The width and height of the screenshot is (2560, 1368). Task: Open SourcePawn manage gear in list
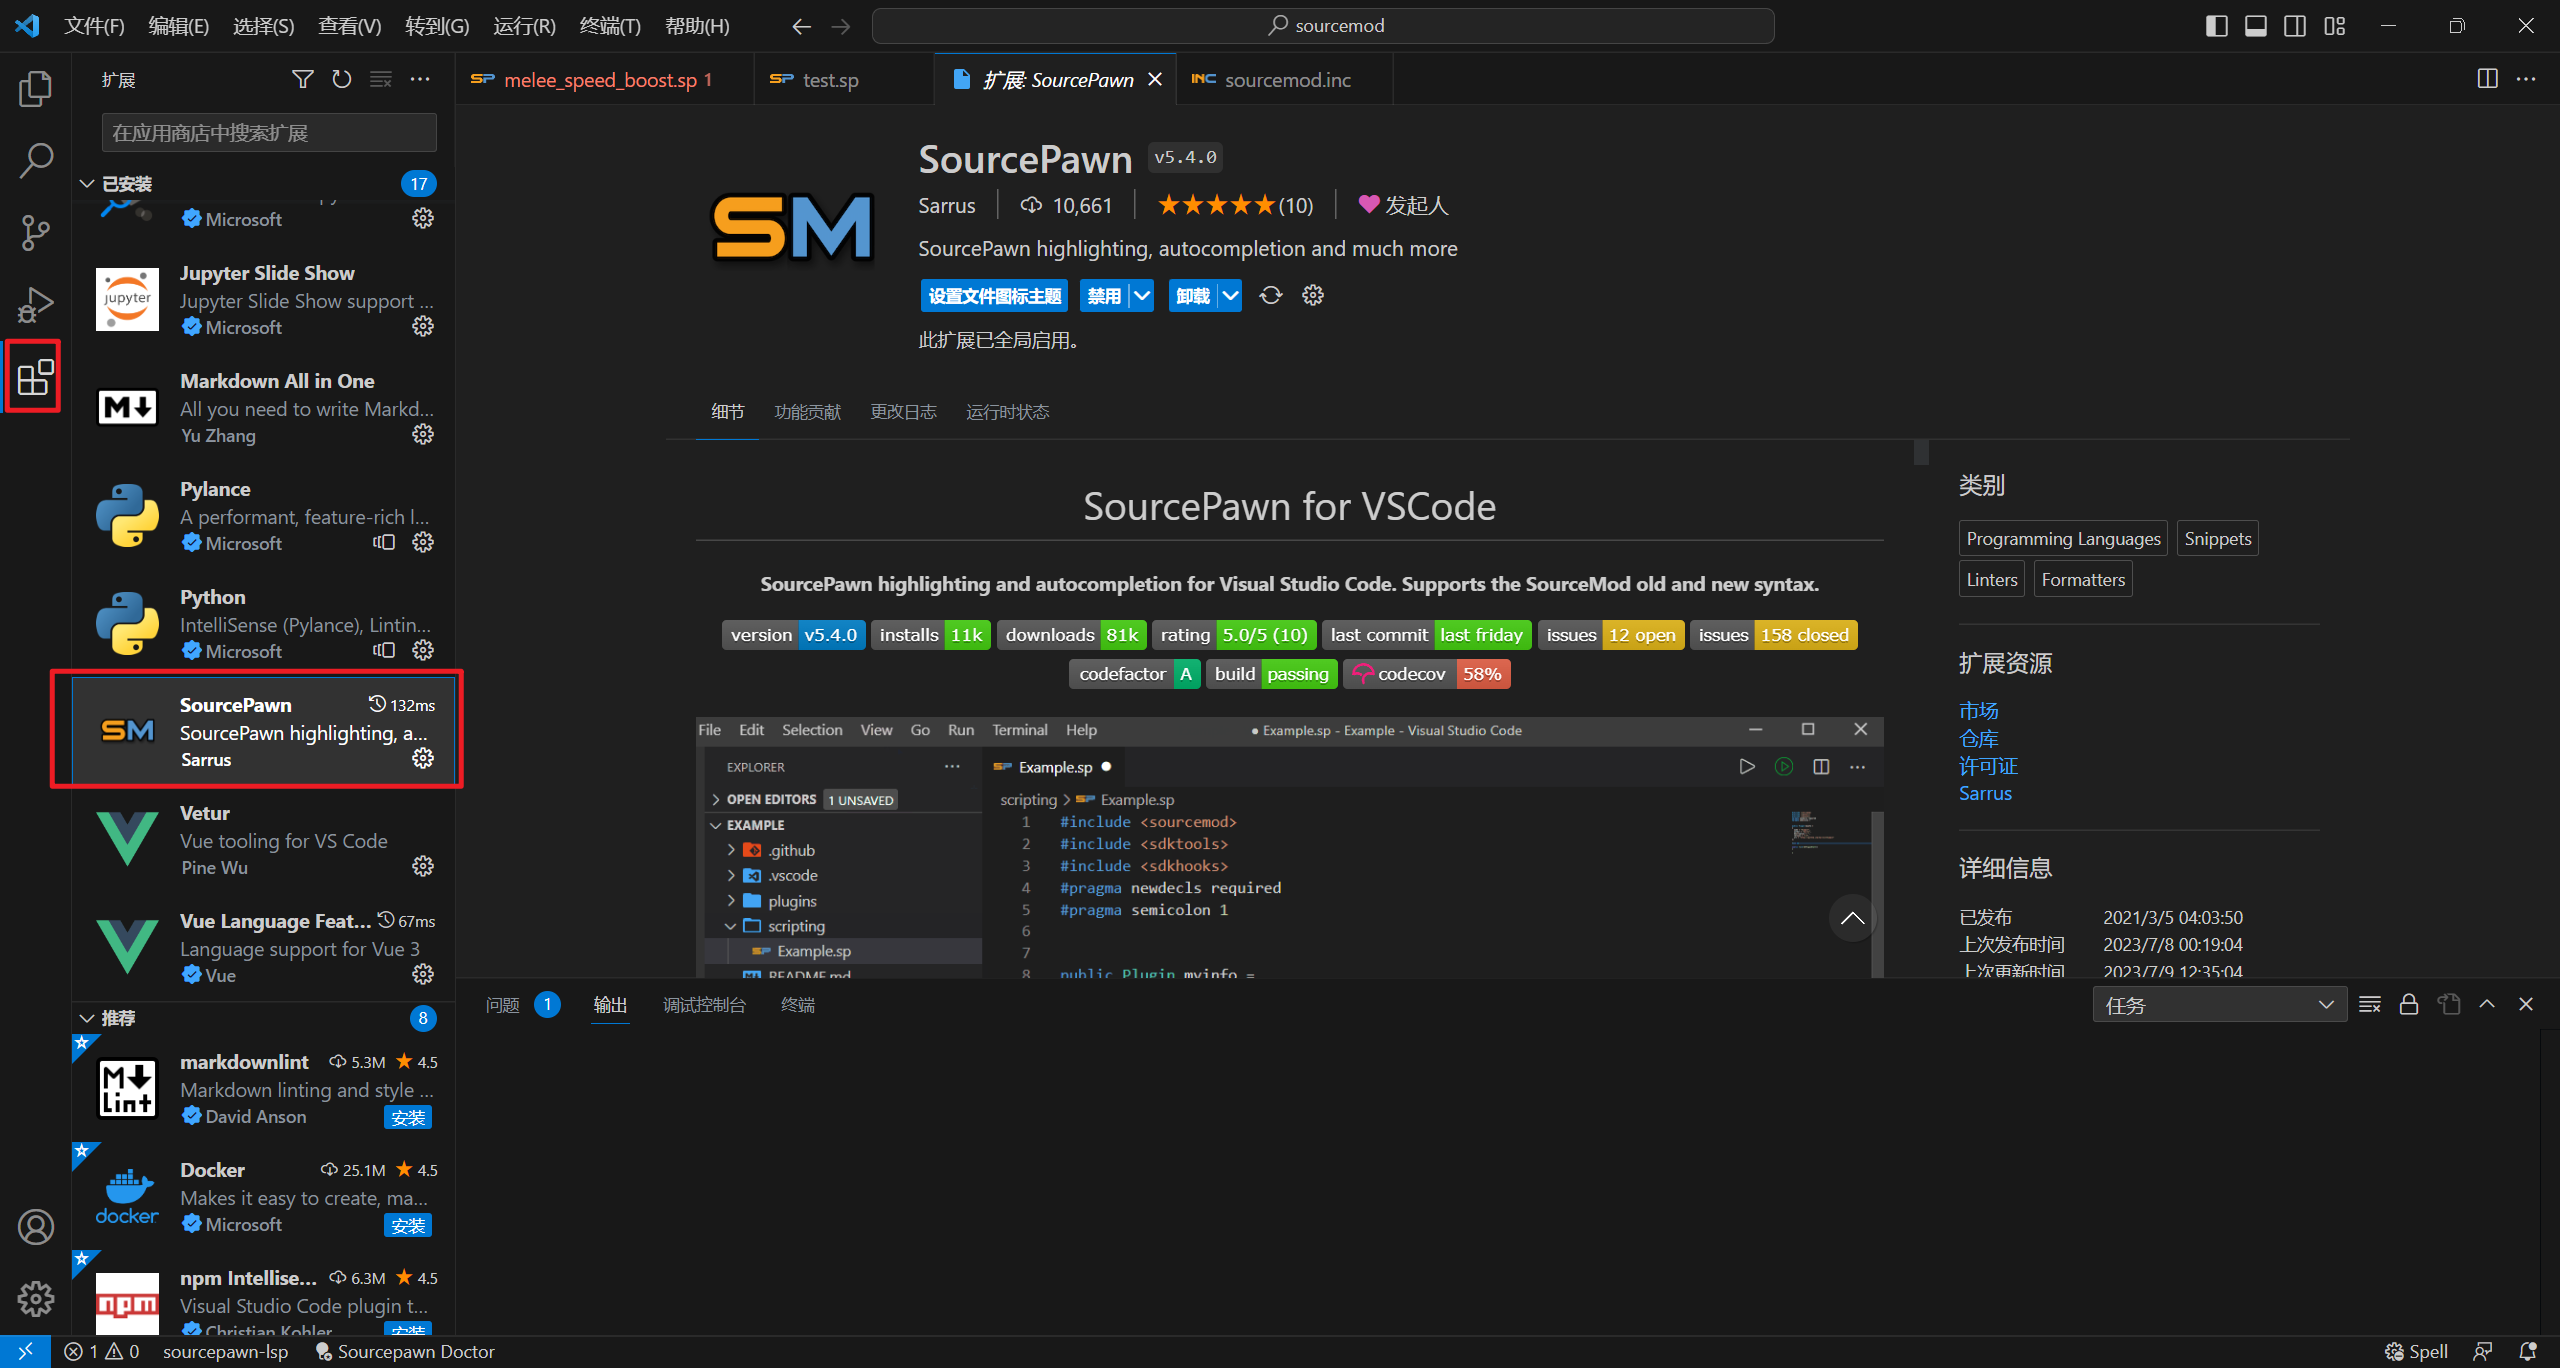tap(423, 758)
